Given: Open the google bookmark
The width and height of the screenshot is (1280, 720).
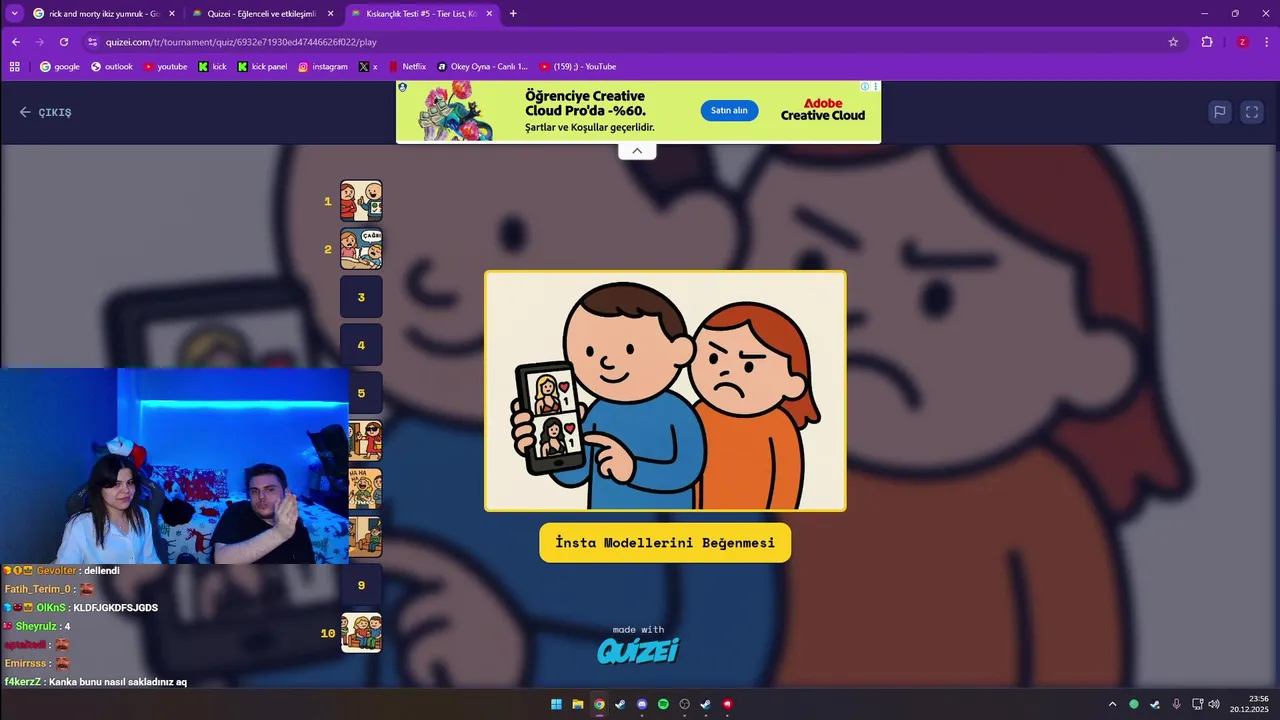Looking at the screenshot, I should (x=60, y=67).
